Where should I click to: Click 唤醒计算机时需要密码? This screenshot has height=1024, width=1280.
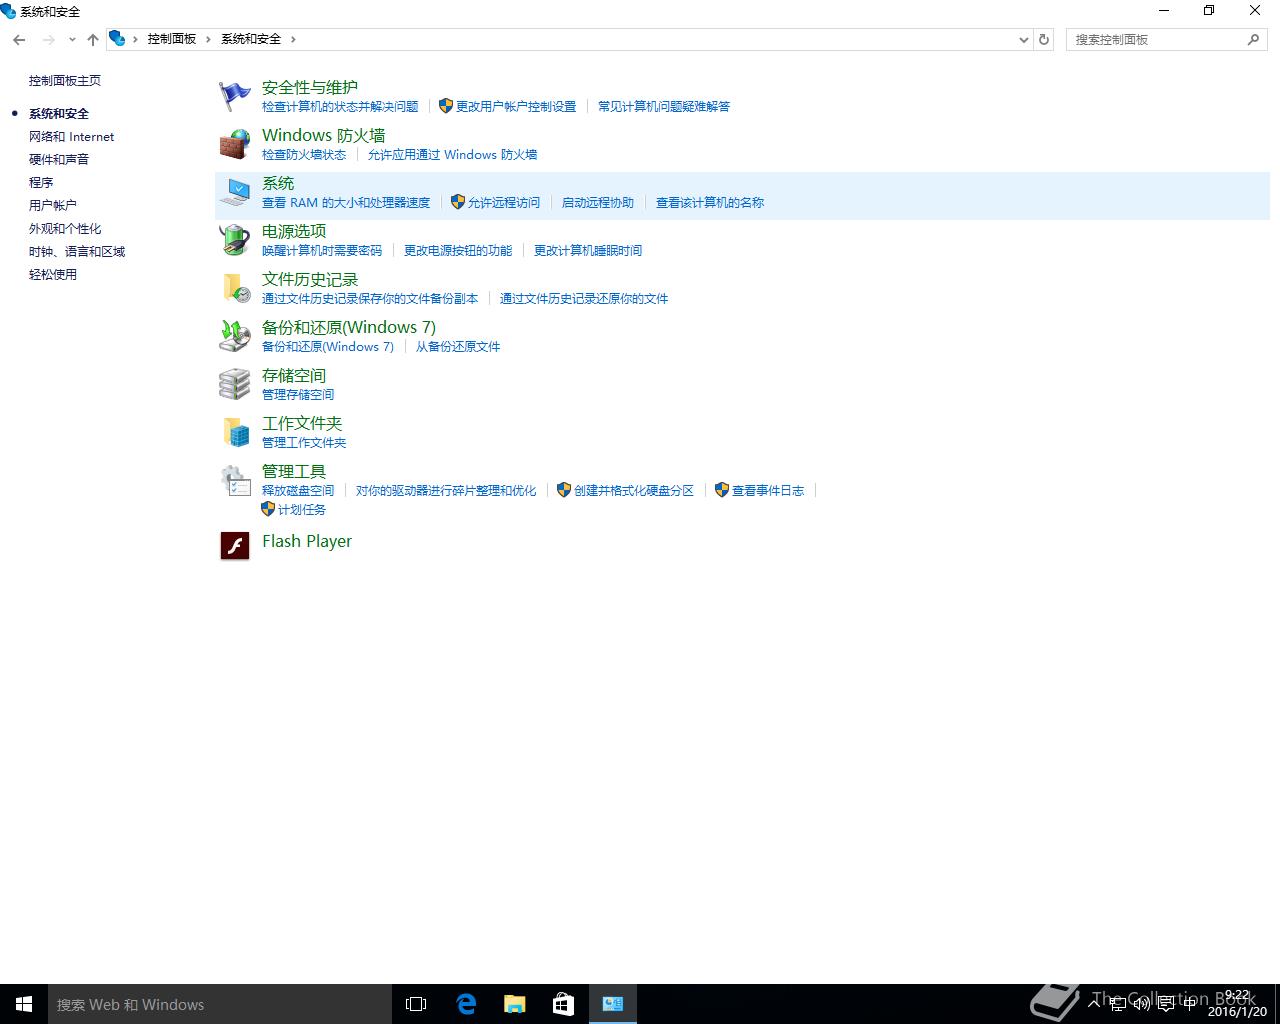tap(322, 251)
